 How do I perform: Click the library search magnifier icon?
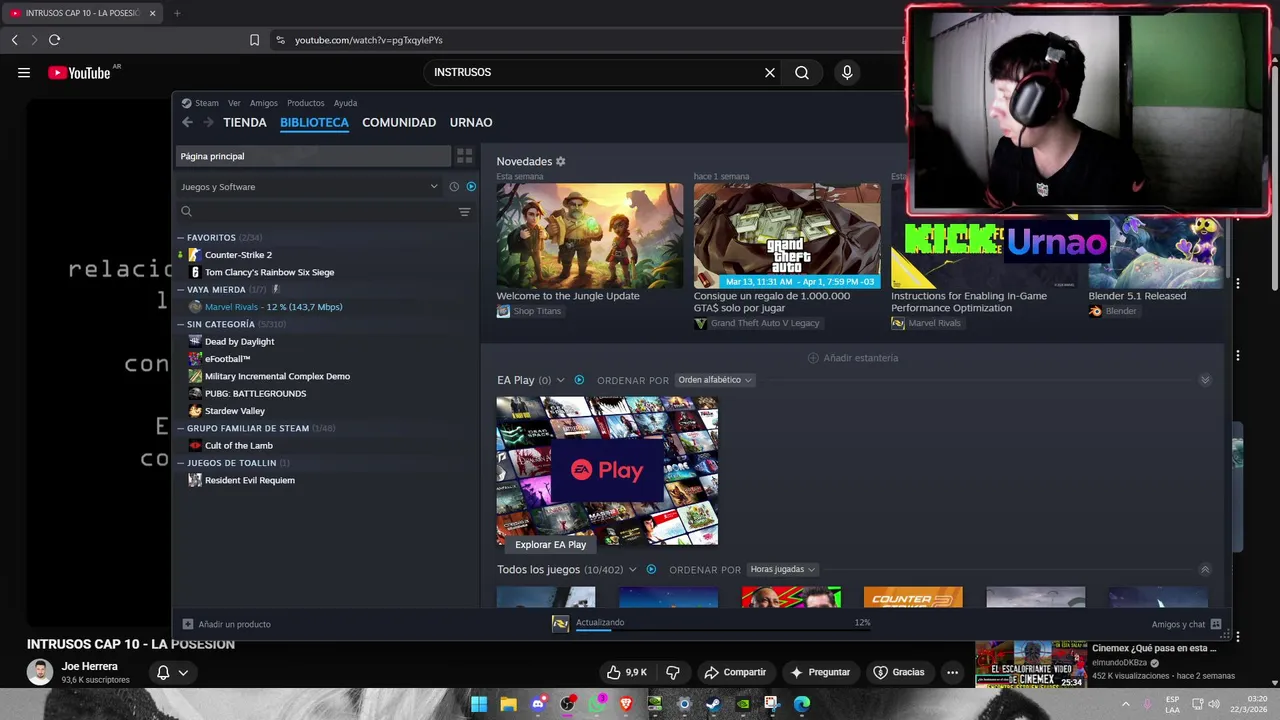(x=186, y=212)
